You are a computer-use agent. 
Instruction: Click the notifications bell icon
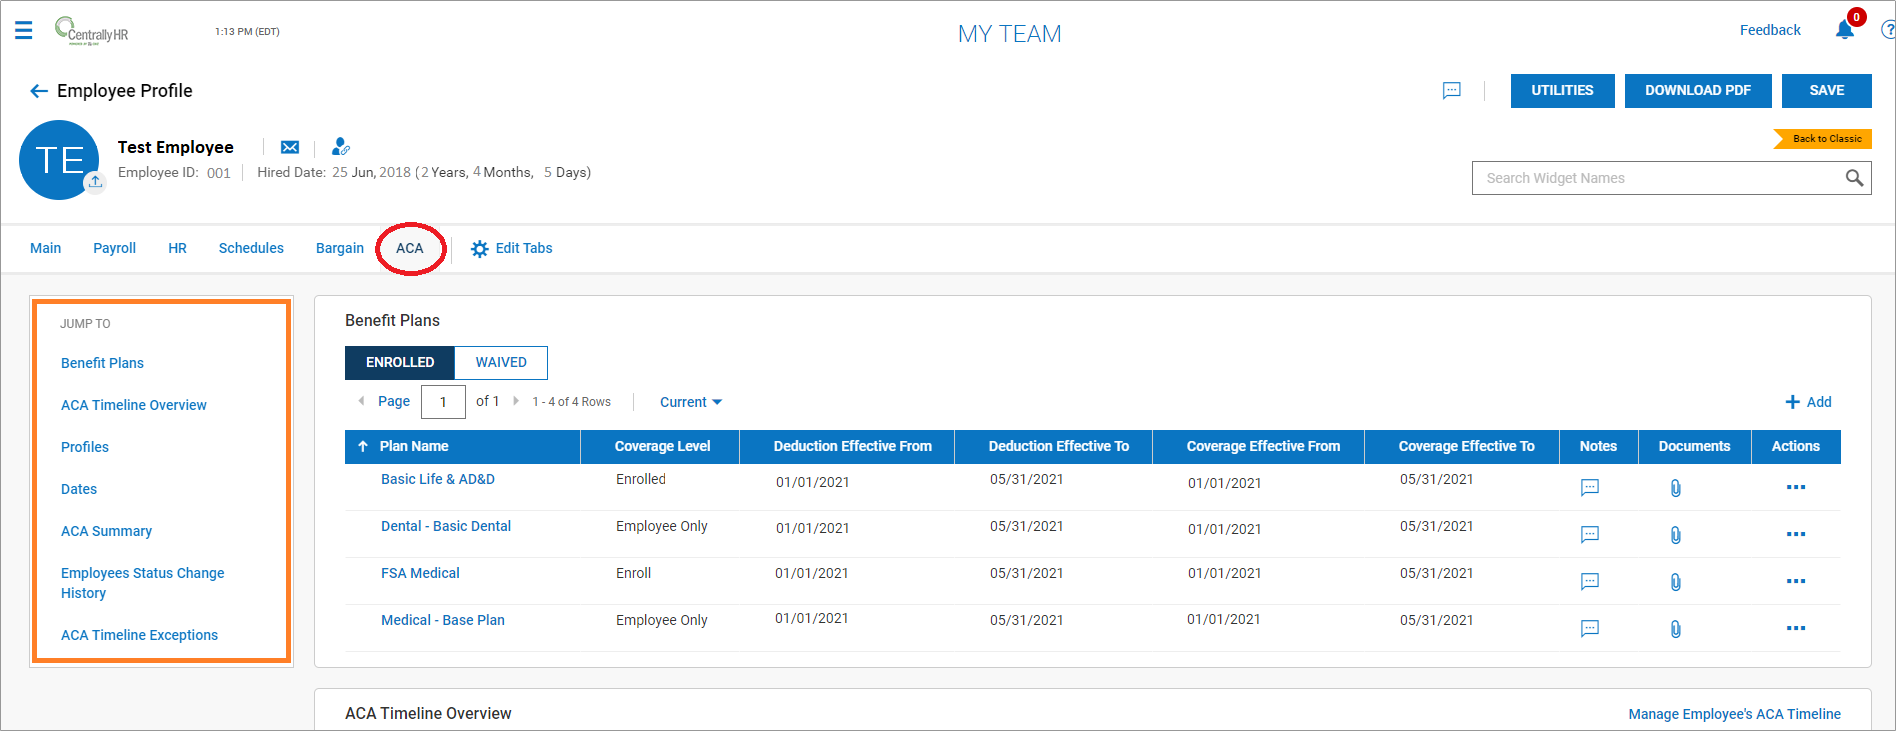point(1845,30)
